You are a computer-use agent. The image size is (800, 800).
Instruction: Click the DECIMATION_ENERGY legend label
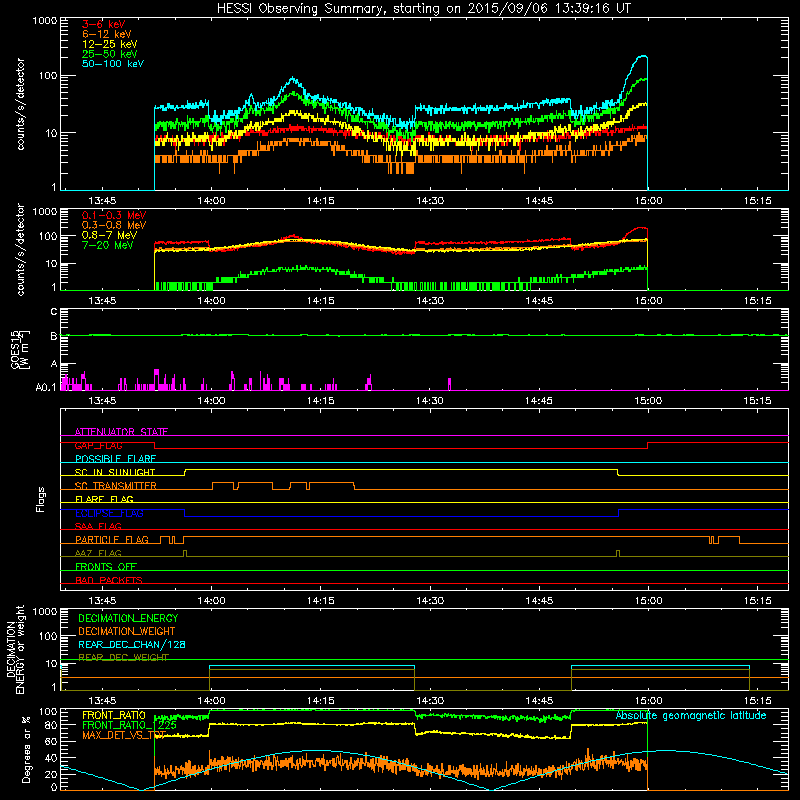128,618
